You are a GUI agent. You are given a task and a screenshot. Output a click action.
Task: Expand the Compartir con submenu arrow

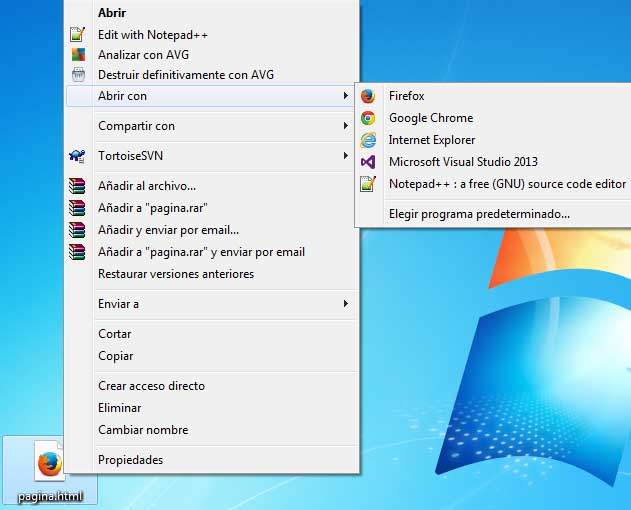tap(345, 126)
